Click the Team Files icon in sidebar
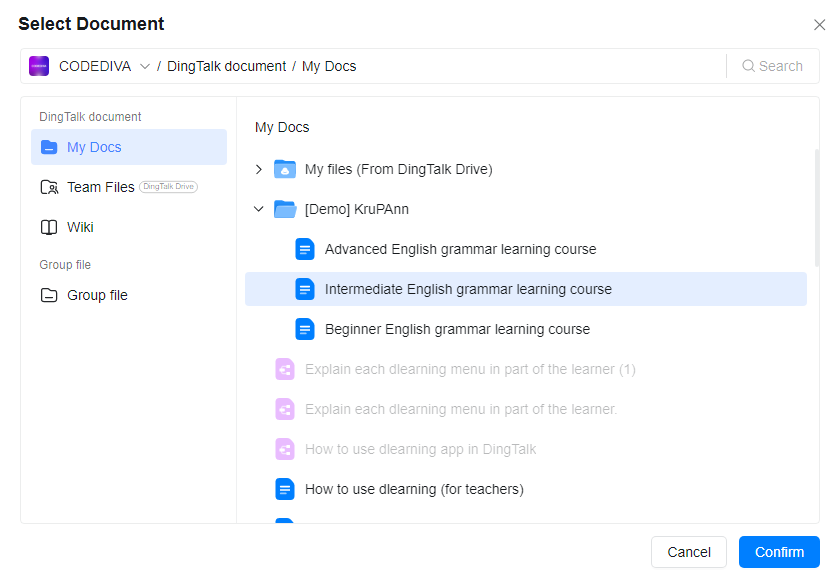 coord(49,187)
